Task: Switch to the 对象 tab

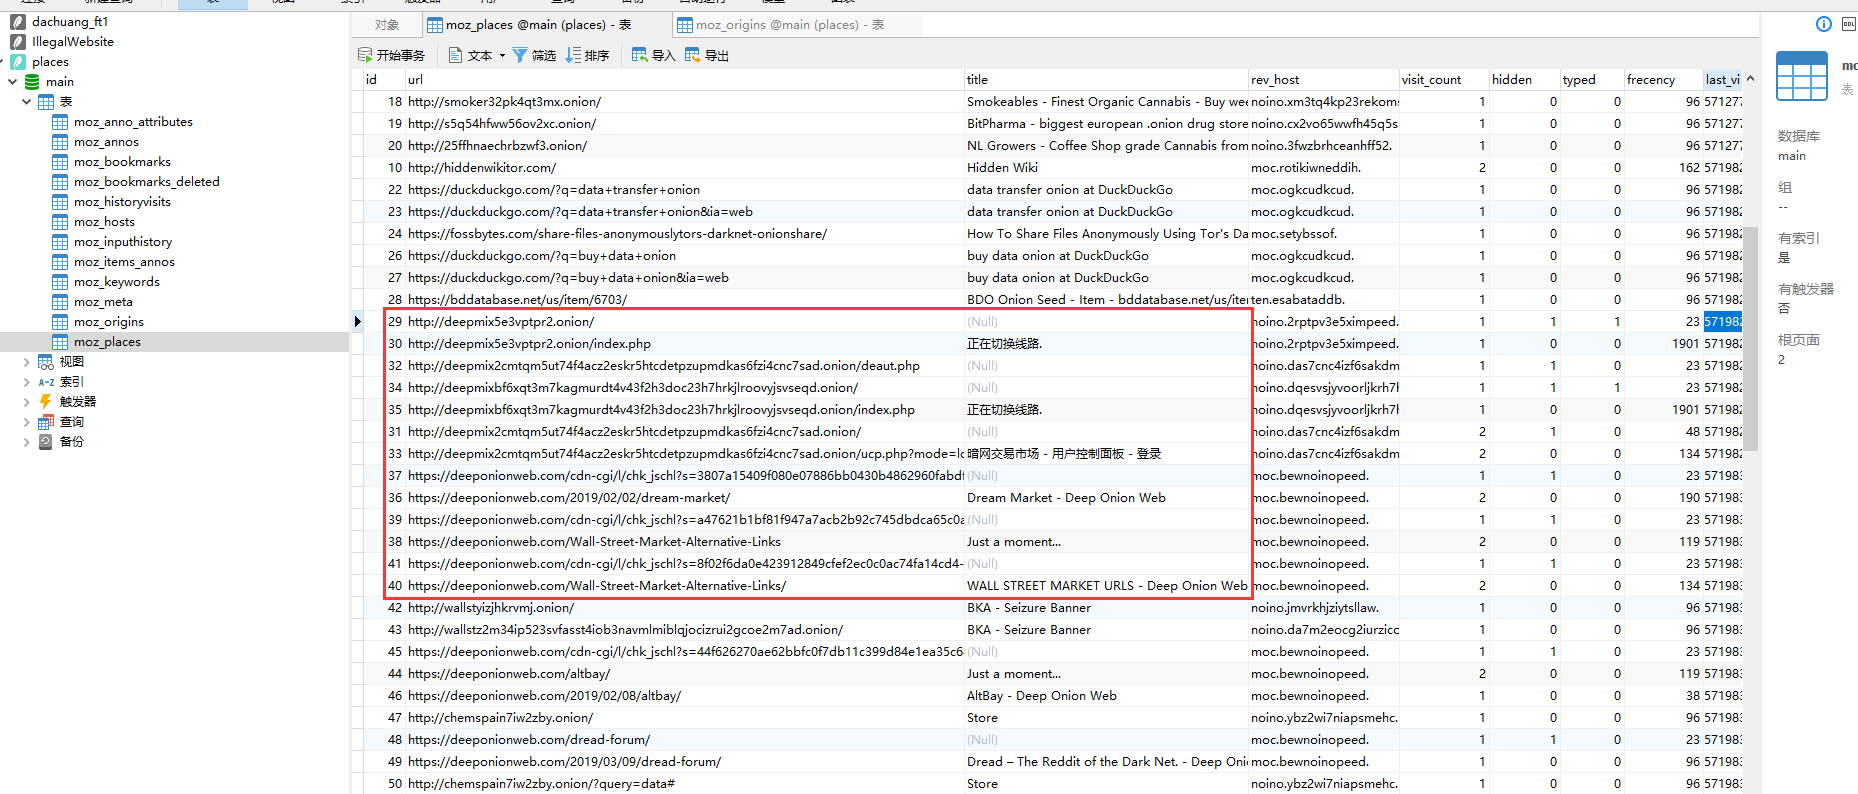Action: point(387,24)
